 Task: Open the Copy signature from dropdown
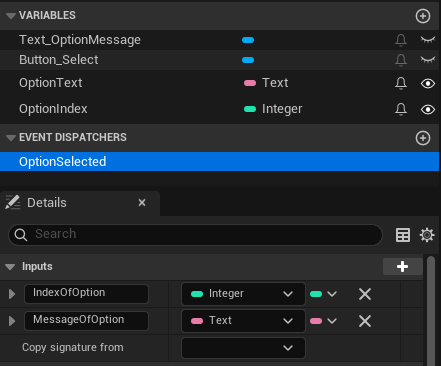point(243,348)
